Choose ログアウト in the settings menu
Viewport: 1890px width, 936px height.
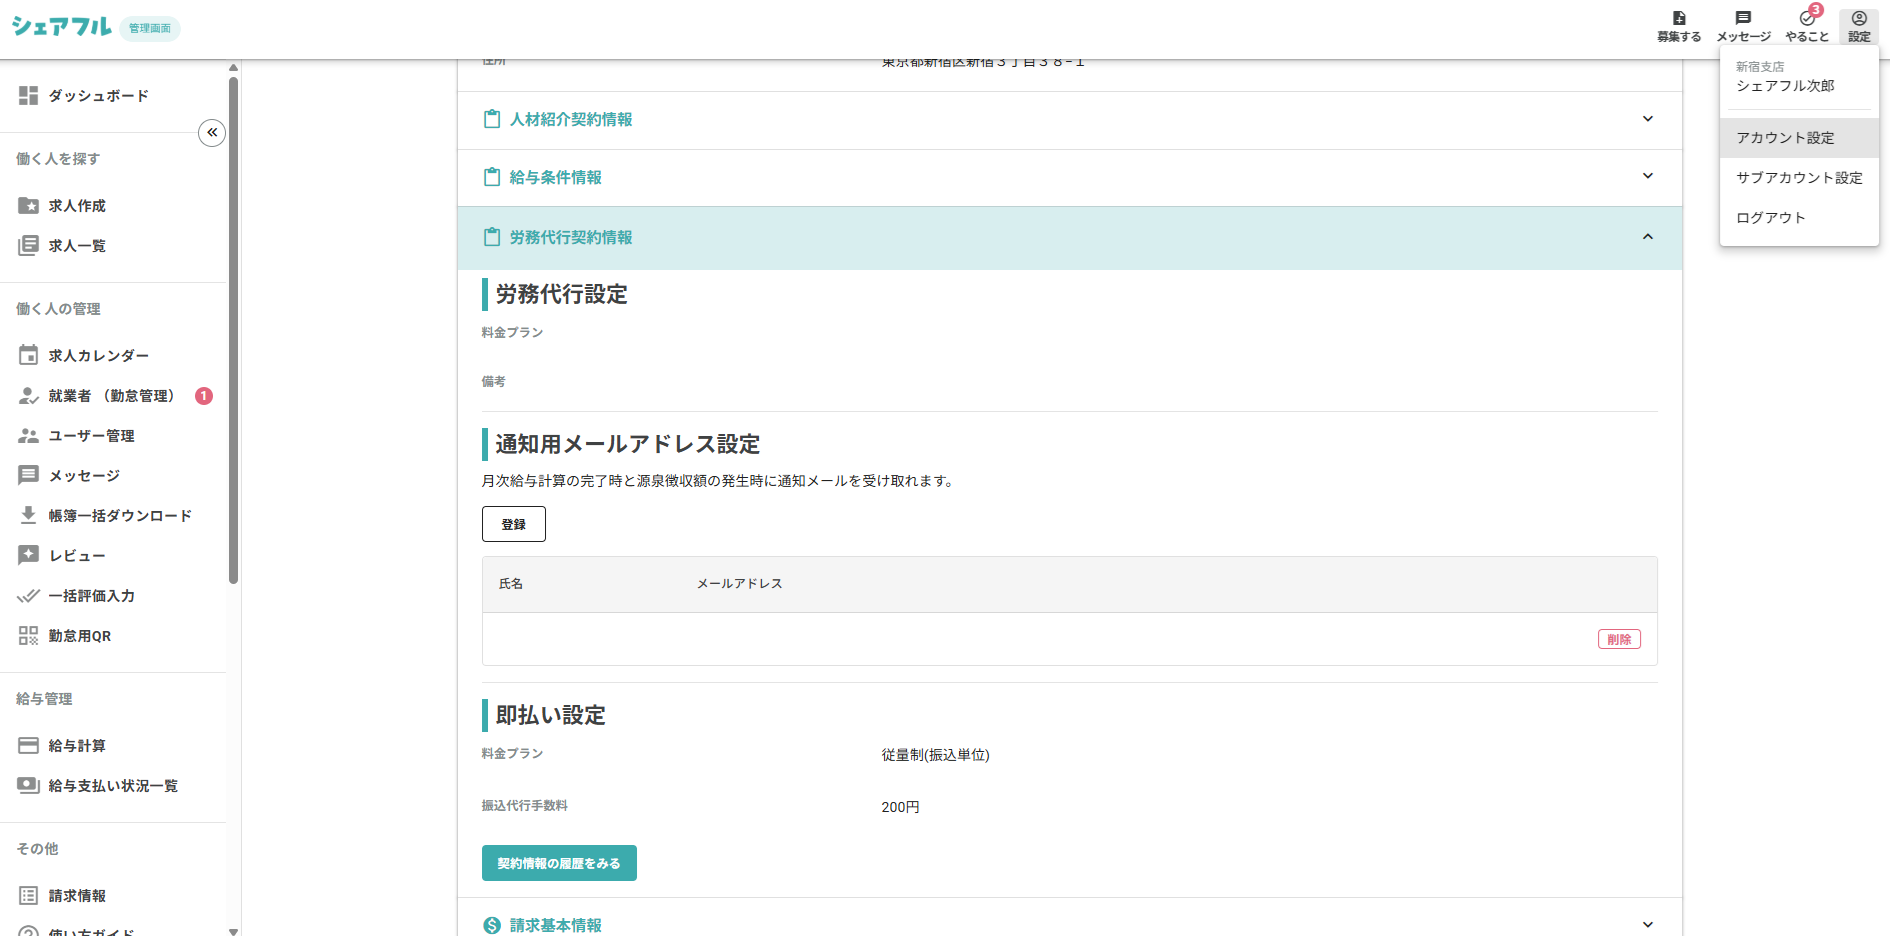click(x=1770, y=218)
